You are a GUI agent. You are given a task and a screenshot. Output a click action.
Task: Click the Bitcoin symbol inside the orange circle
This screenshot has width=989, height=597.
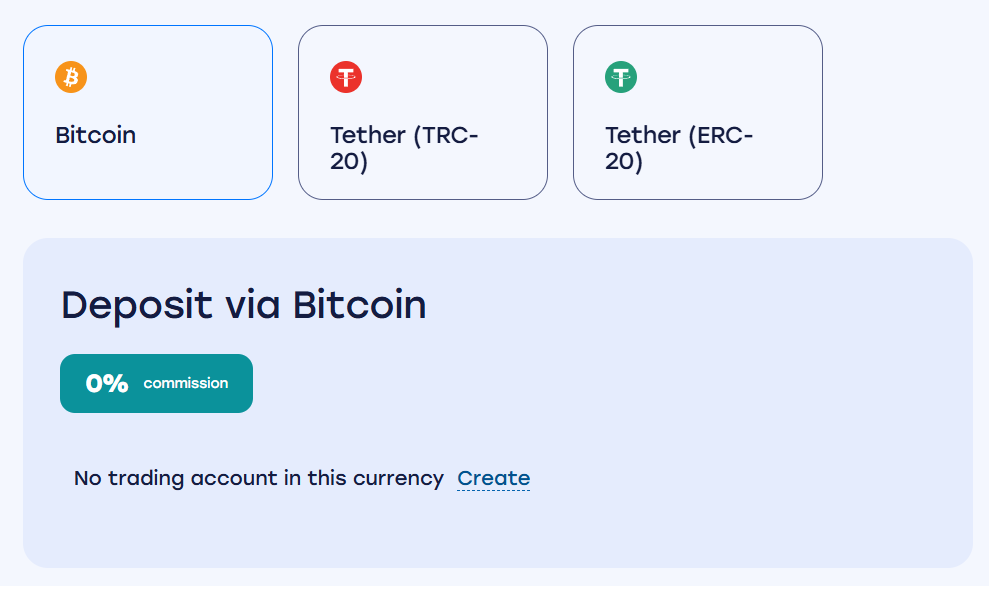(70, 76)
